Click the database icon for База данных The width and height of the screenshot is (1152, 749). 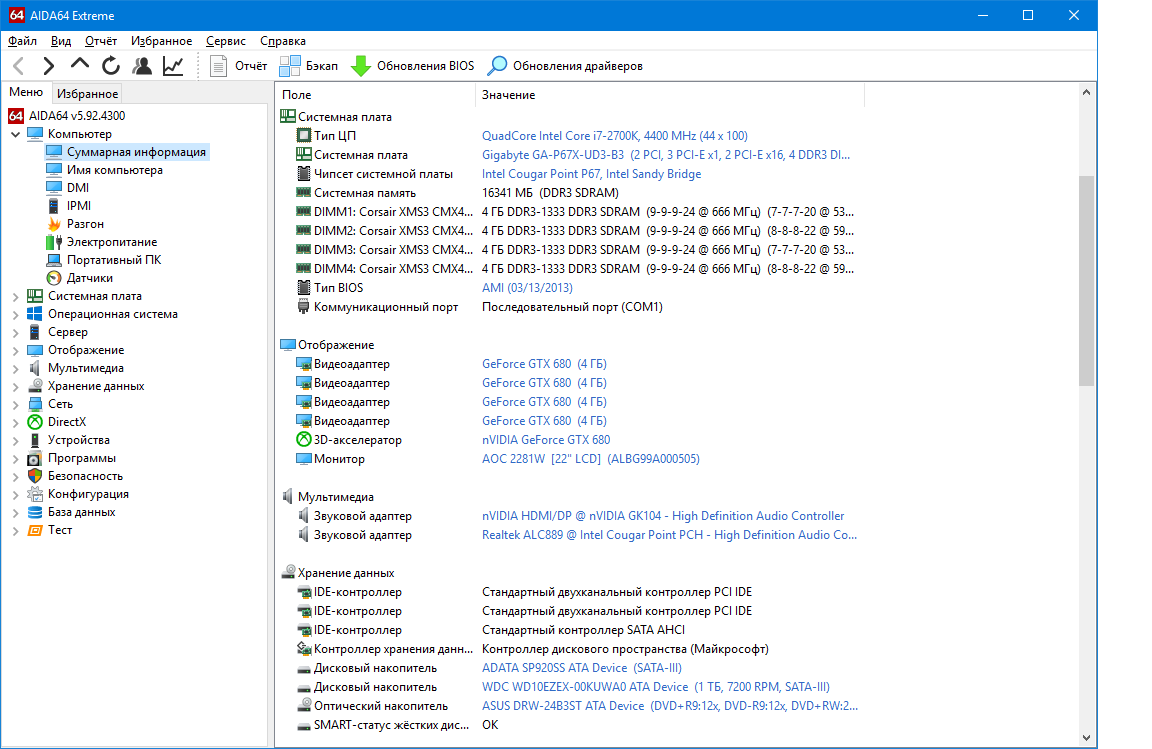[35, 512]
